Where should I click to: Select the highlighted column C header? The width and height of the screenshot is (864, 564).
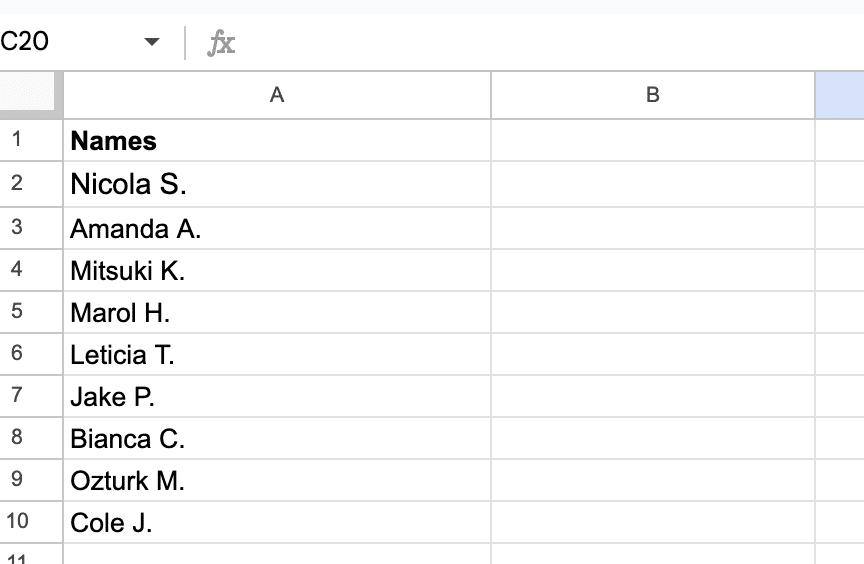click(840, 95)
